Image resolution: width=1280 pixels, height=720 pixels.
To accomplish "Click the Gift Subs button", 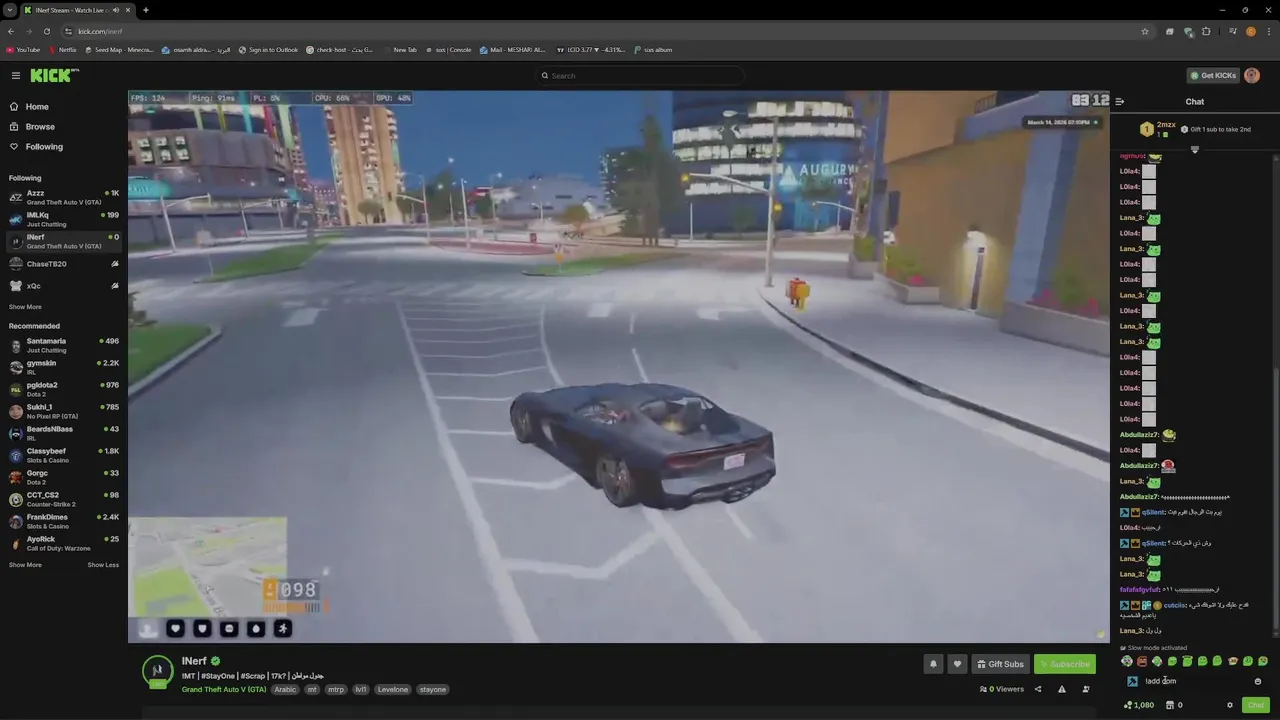I will click(1000, 664).
